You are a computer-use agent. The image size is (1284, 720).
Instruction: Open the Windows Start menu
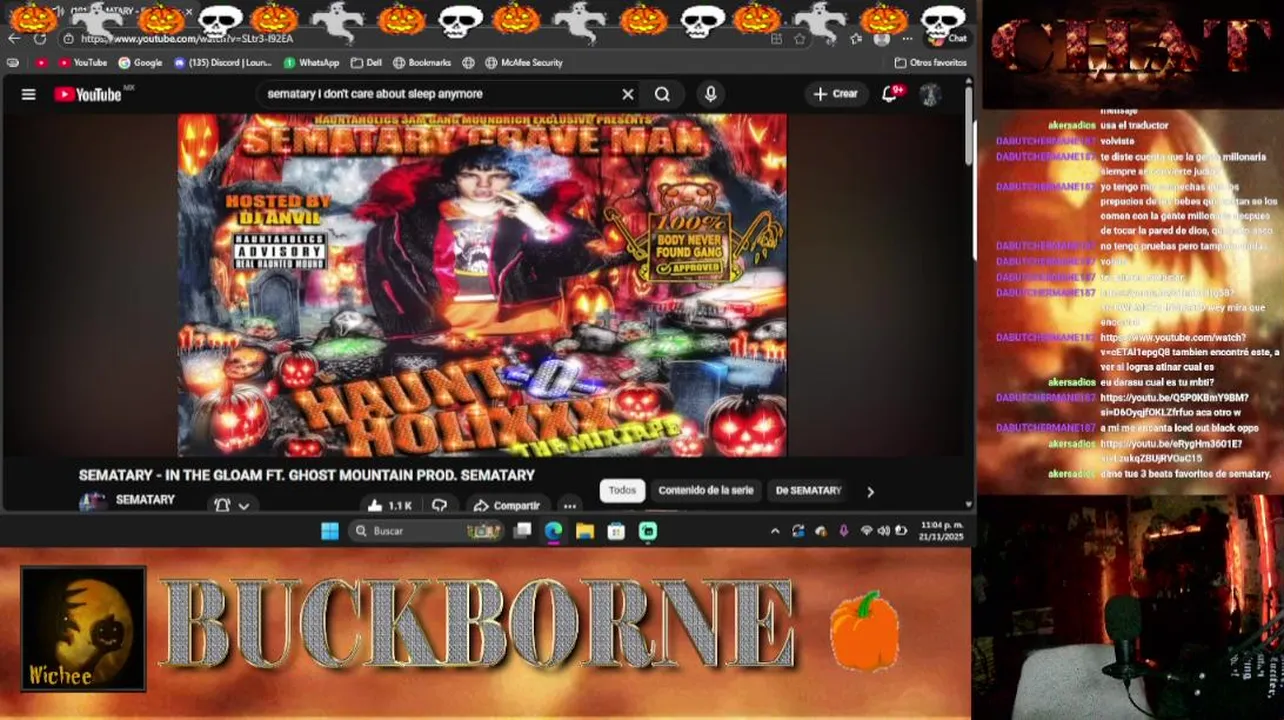329,531
